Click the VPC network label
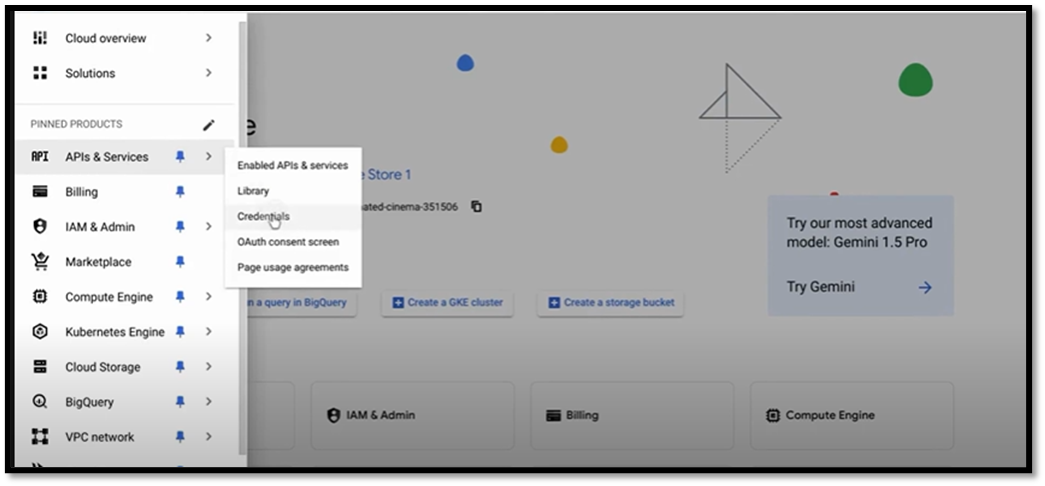This screenshot has width=1045, height=486. (x=99, y=437)
